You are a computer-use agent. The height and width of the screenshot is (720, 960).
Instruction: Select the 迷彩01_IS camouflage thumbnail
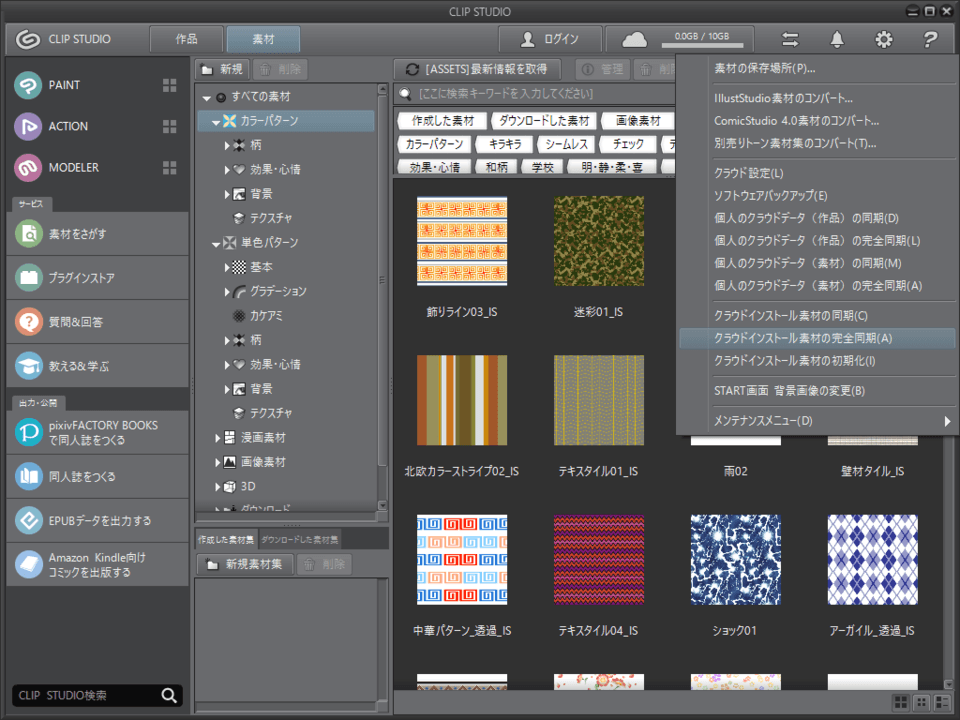click(599, 242)
